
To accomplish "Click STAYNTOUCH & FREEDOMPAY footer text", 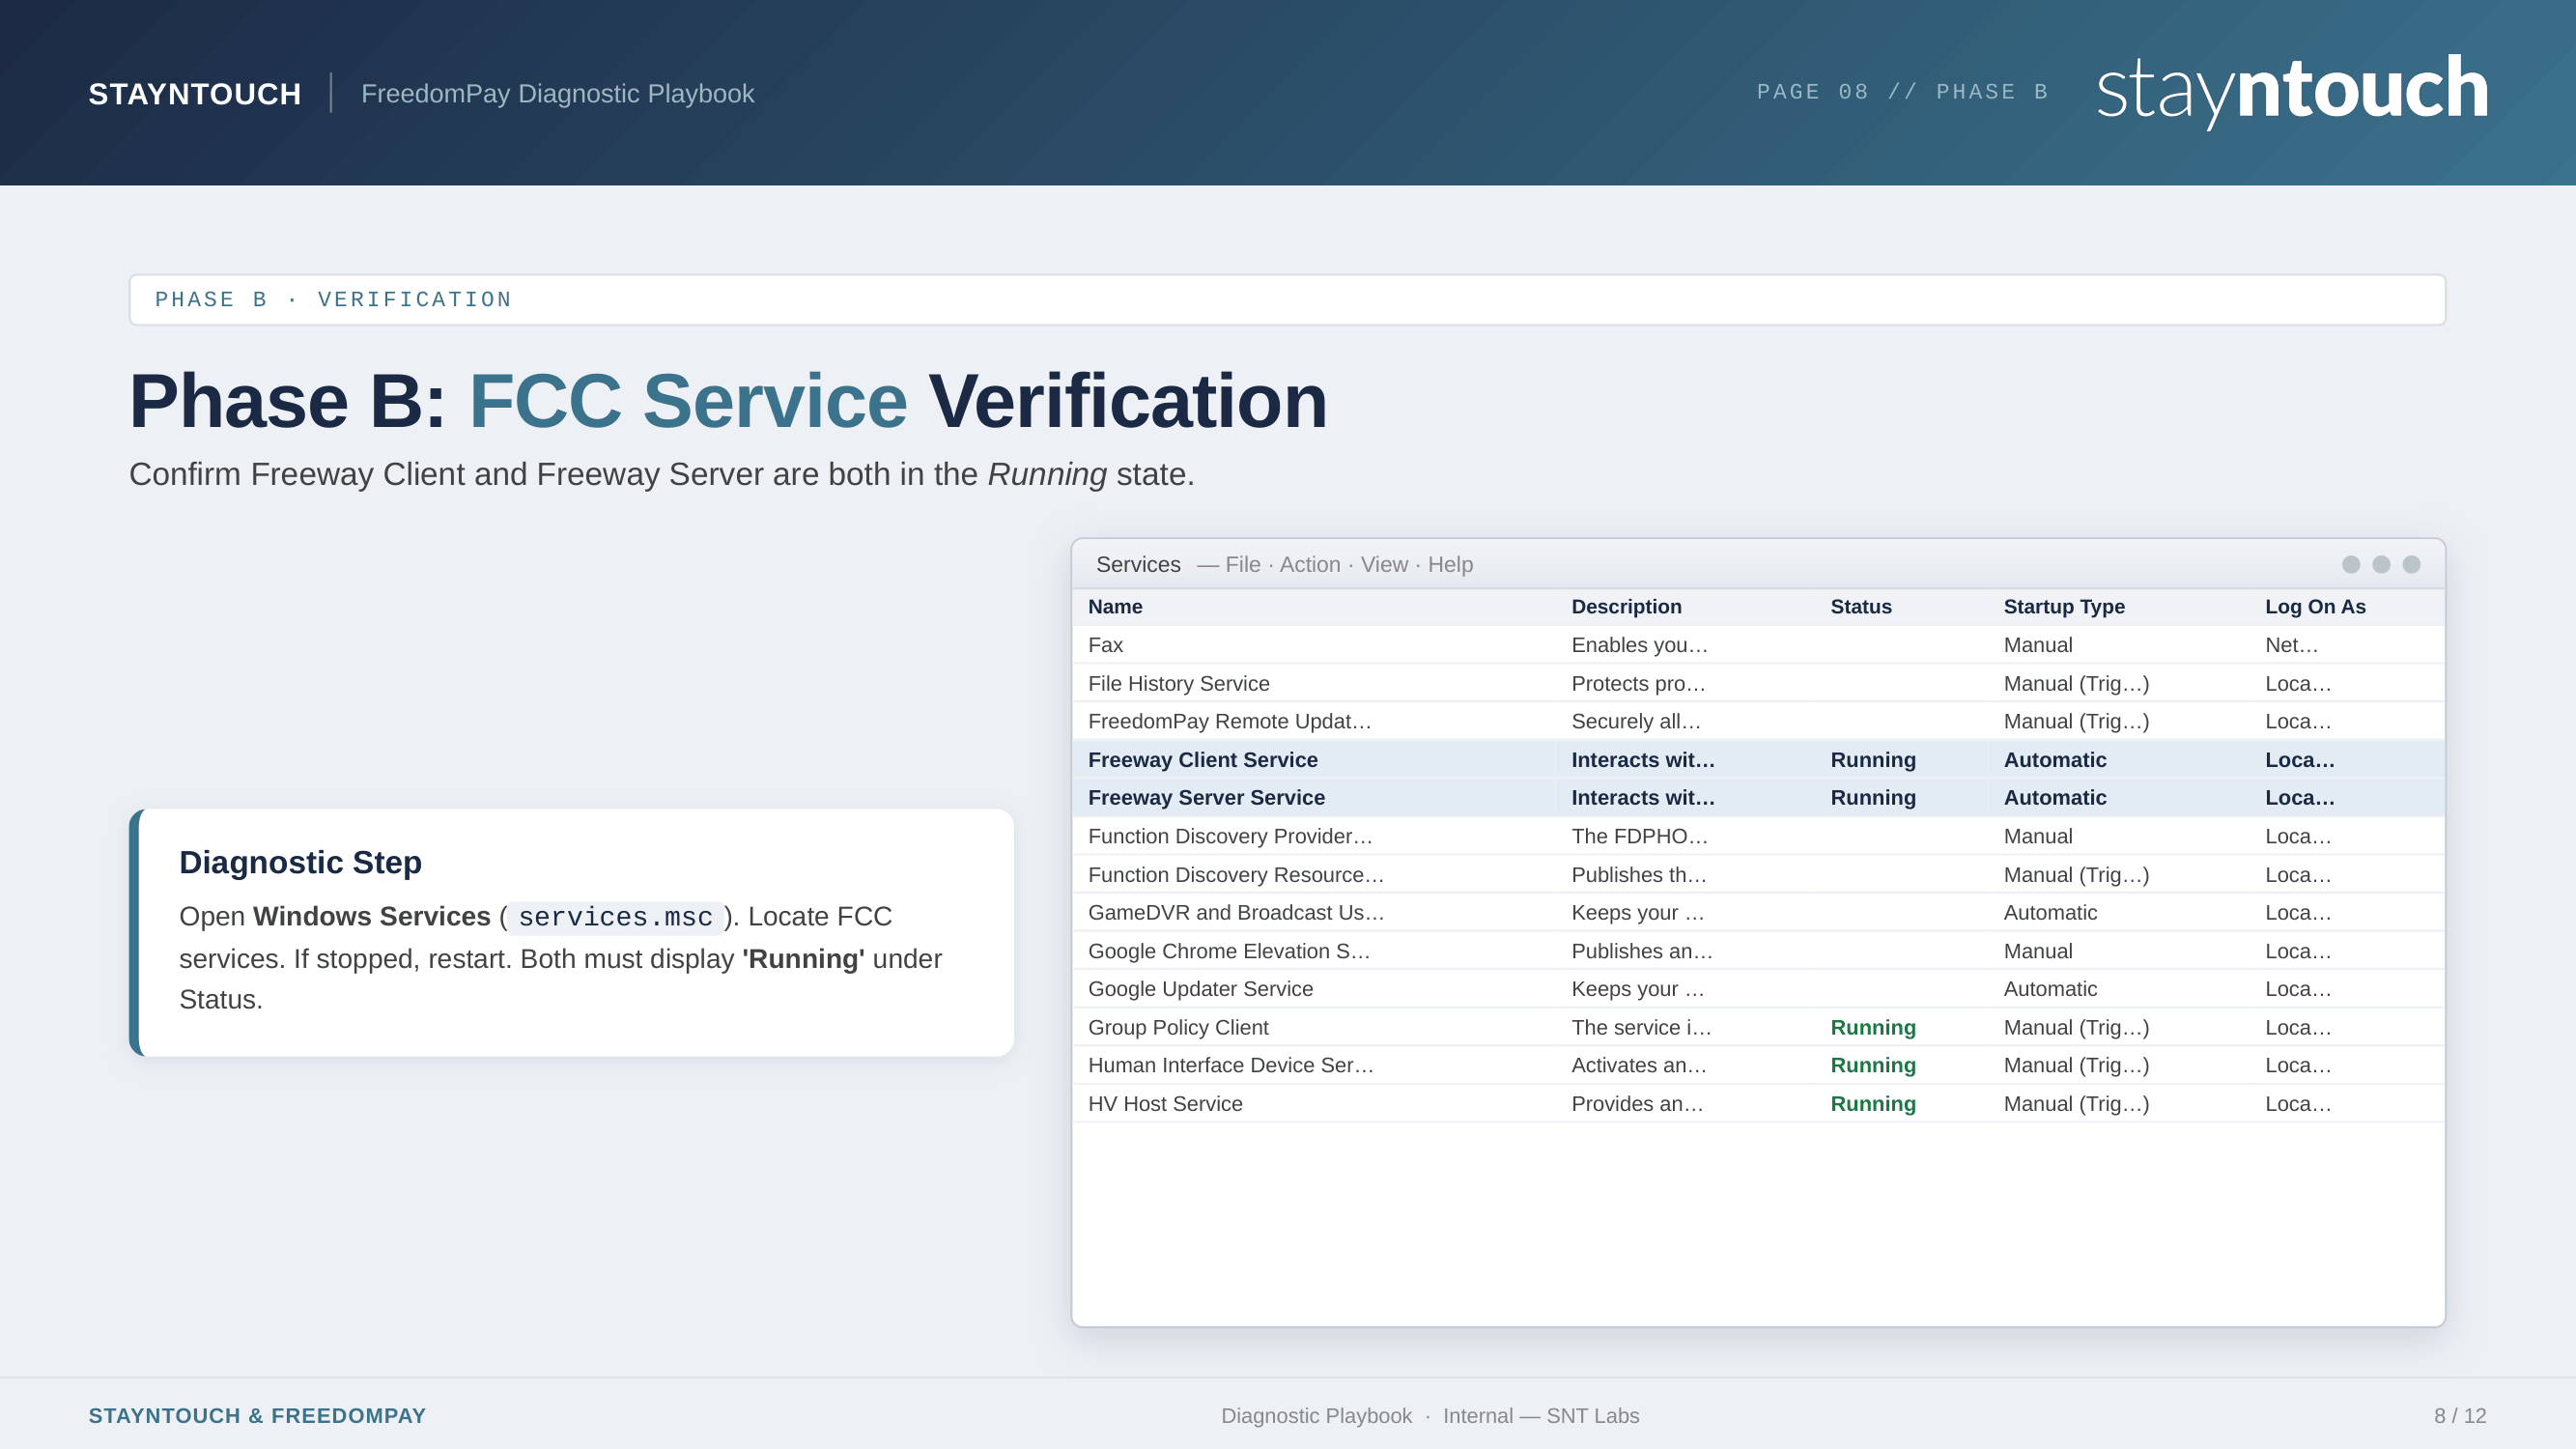I will 257,1416.
